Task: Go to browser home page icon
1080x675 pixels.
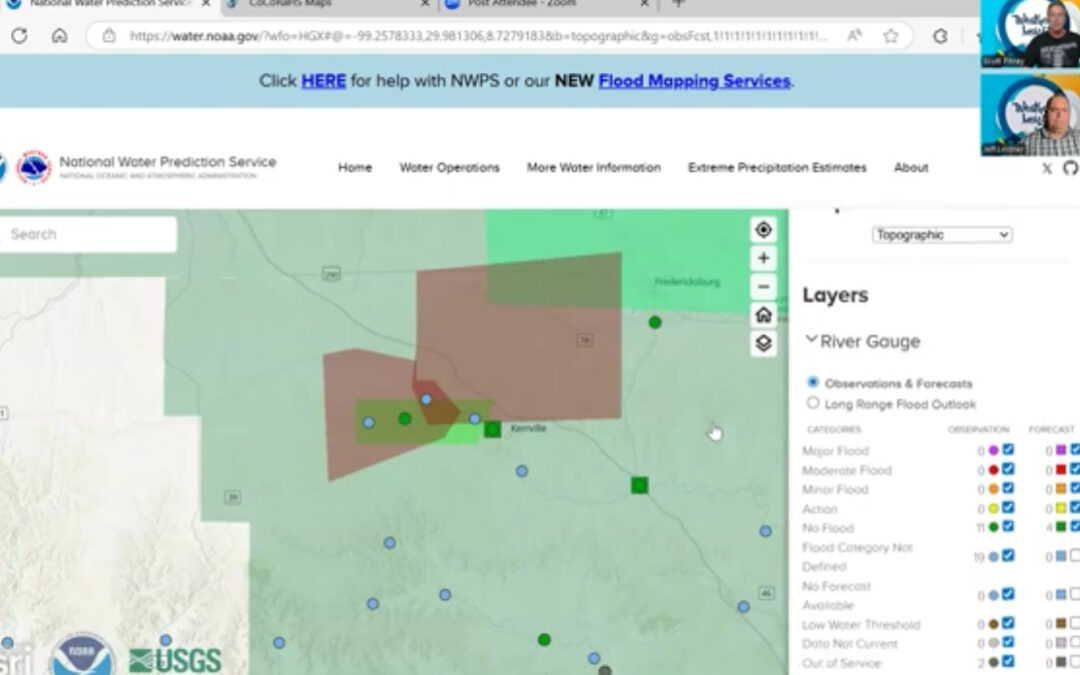Action: [59, 36]
